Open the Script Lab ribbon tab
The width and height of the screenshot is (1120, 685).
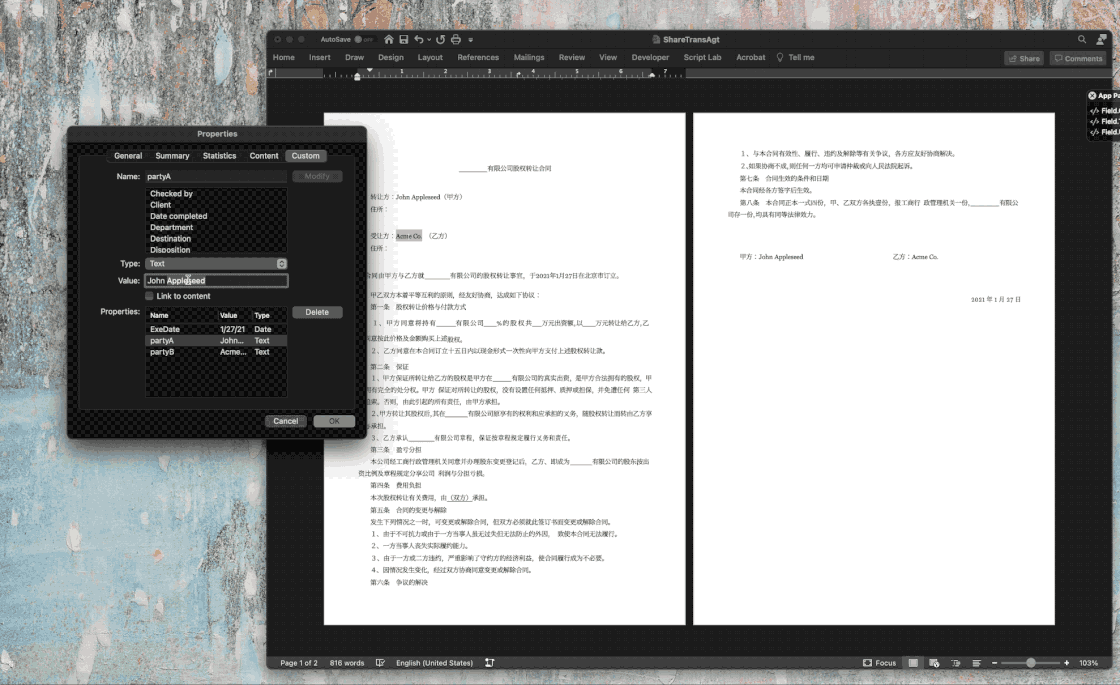pyautogui.click(x=702, y=57)
